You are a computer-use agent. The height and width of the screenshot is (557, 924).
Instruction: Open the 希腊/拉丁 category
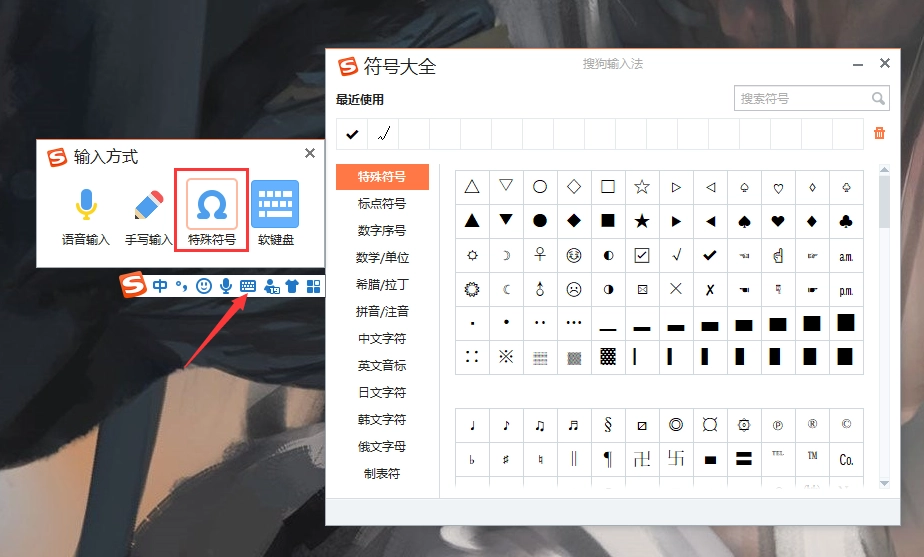point(382,285)
